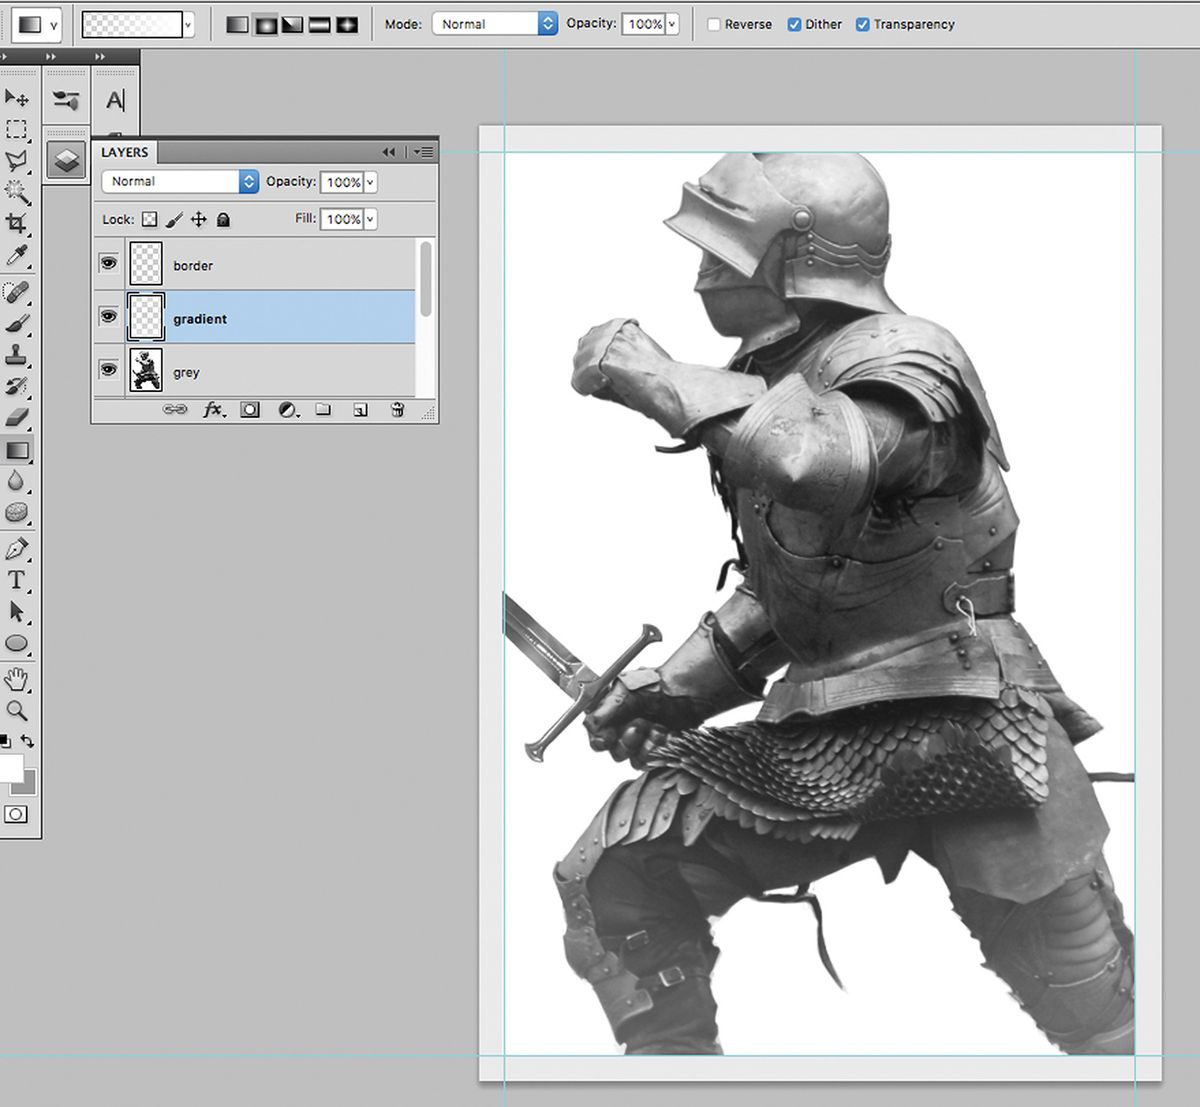The image size is (1200, 1107).
Task: Enable the Reverse gradient option
Action: coord(714,24)
